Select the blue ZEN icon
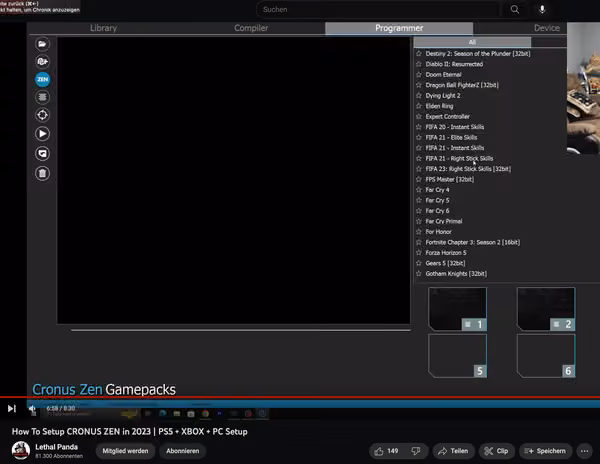The height and width of the screenshot is (464, 600). 42,79
